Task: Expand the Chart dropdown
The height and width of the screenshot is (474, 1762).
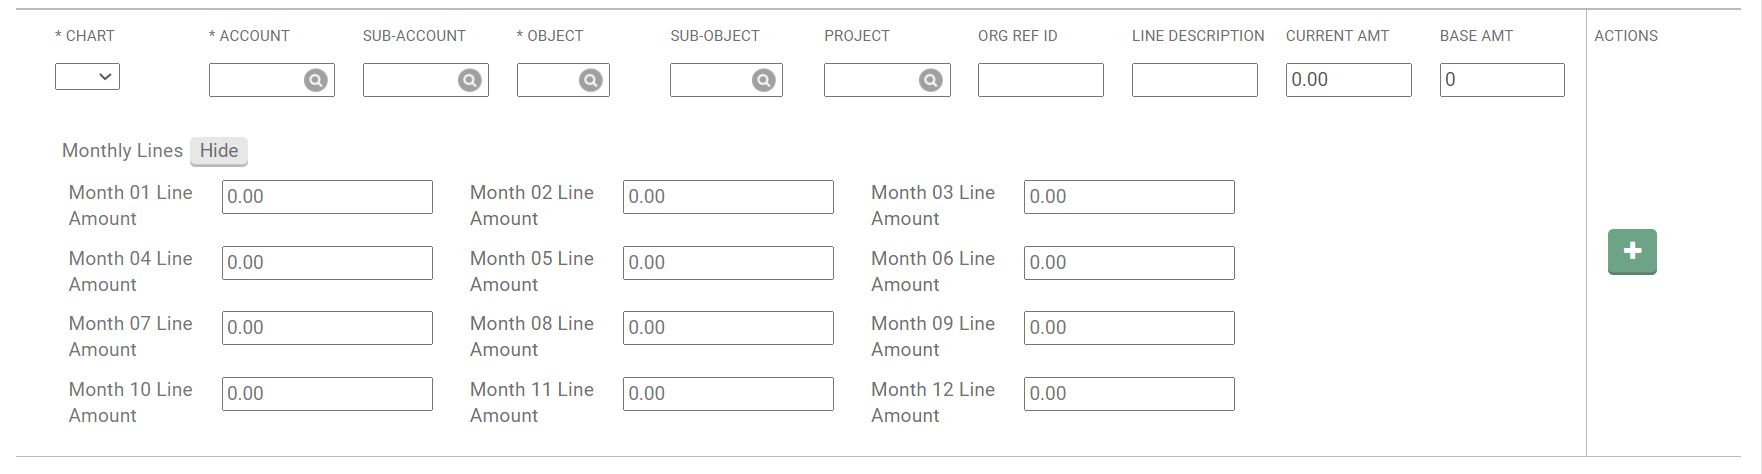Action: click(x=87, y=77)
